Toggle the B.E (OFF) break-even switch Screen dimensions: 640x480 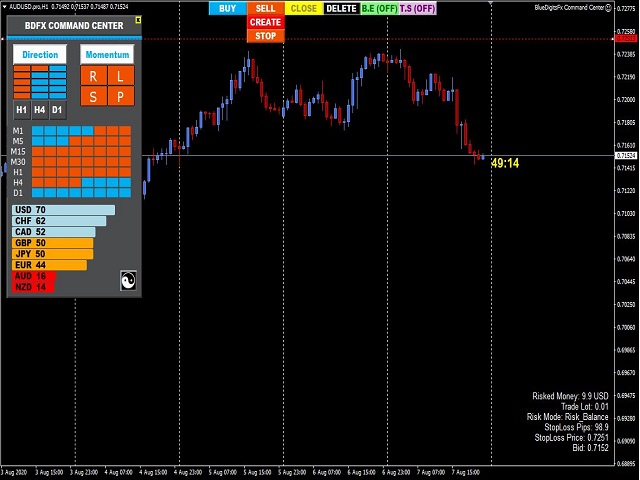[380, 8]
